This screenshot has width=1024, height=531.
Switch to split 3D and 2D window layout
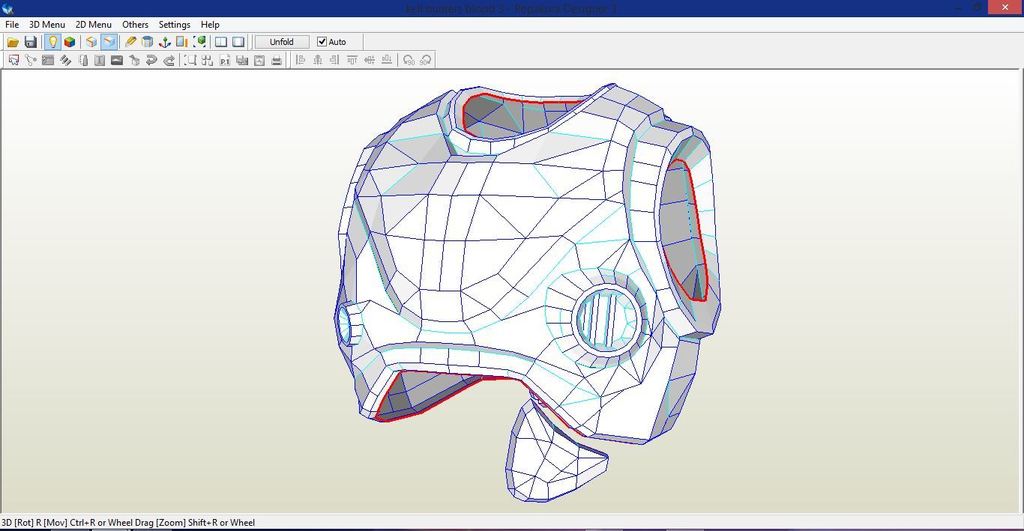point(221,42)
